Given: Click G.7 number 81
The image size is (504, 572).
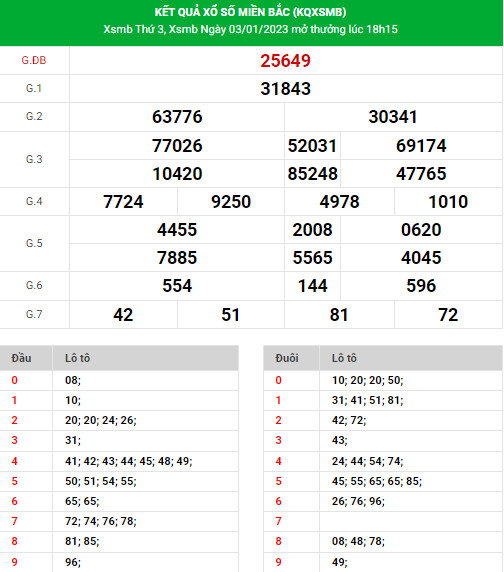Looking at the screenshot, I should [x=339, y=315].
